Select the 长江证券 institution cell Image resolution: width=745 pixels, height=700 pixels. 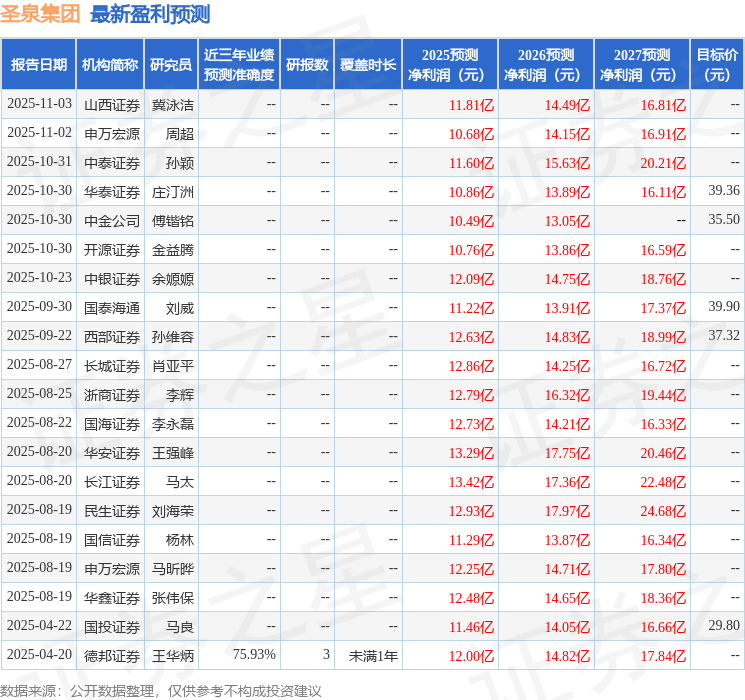tap(112, 482)
